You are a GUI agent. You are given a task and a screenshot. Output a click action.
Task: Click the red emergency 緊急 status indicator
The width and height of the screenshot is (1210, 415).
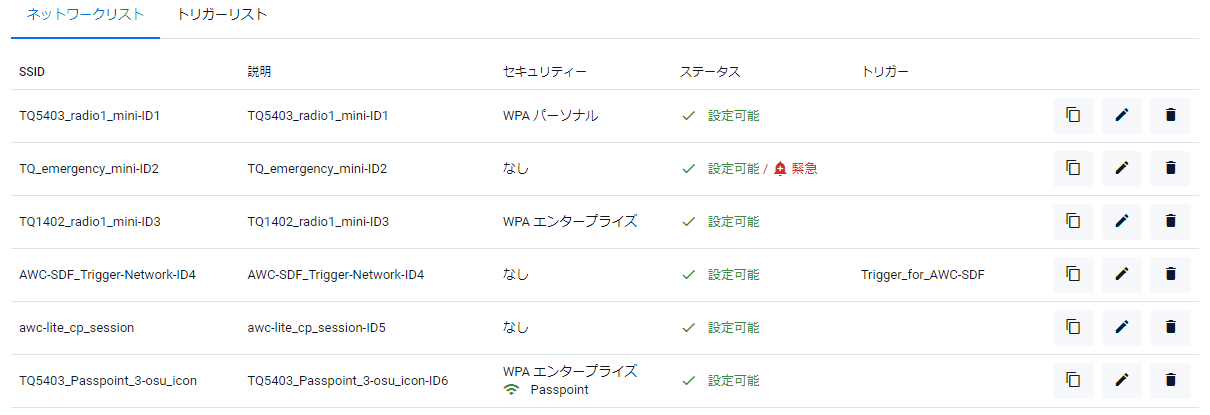[796, 168]
